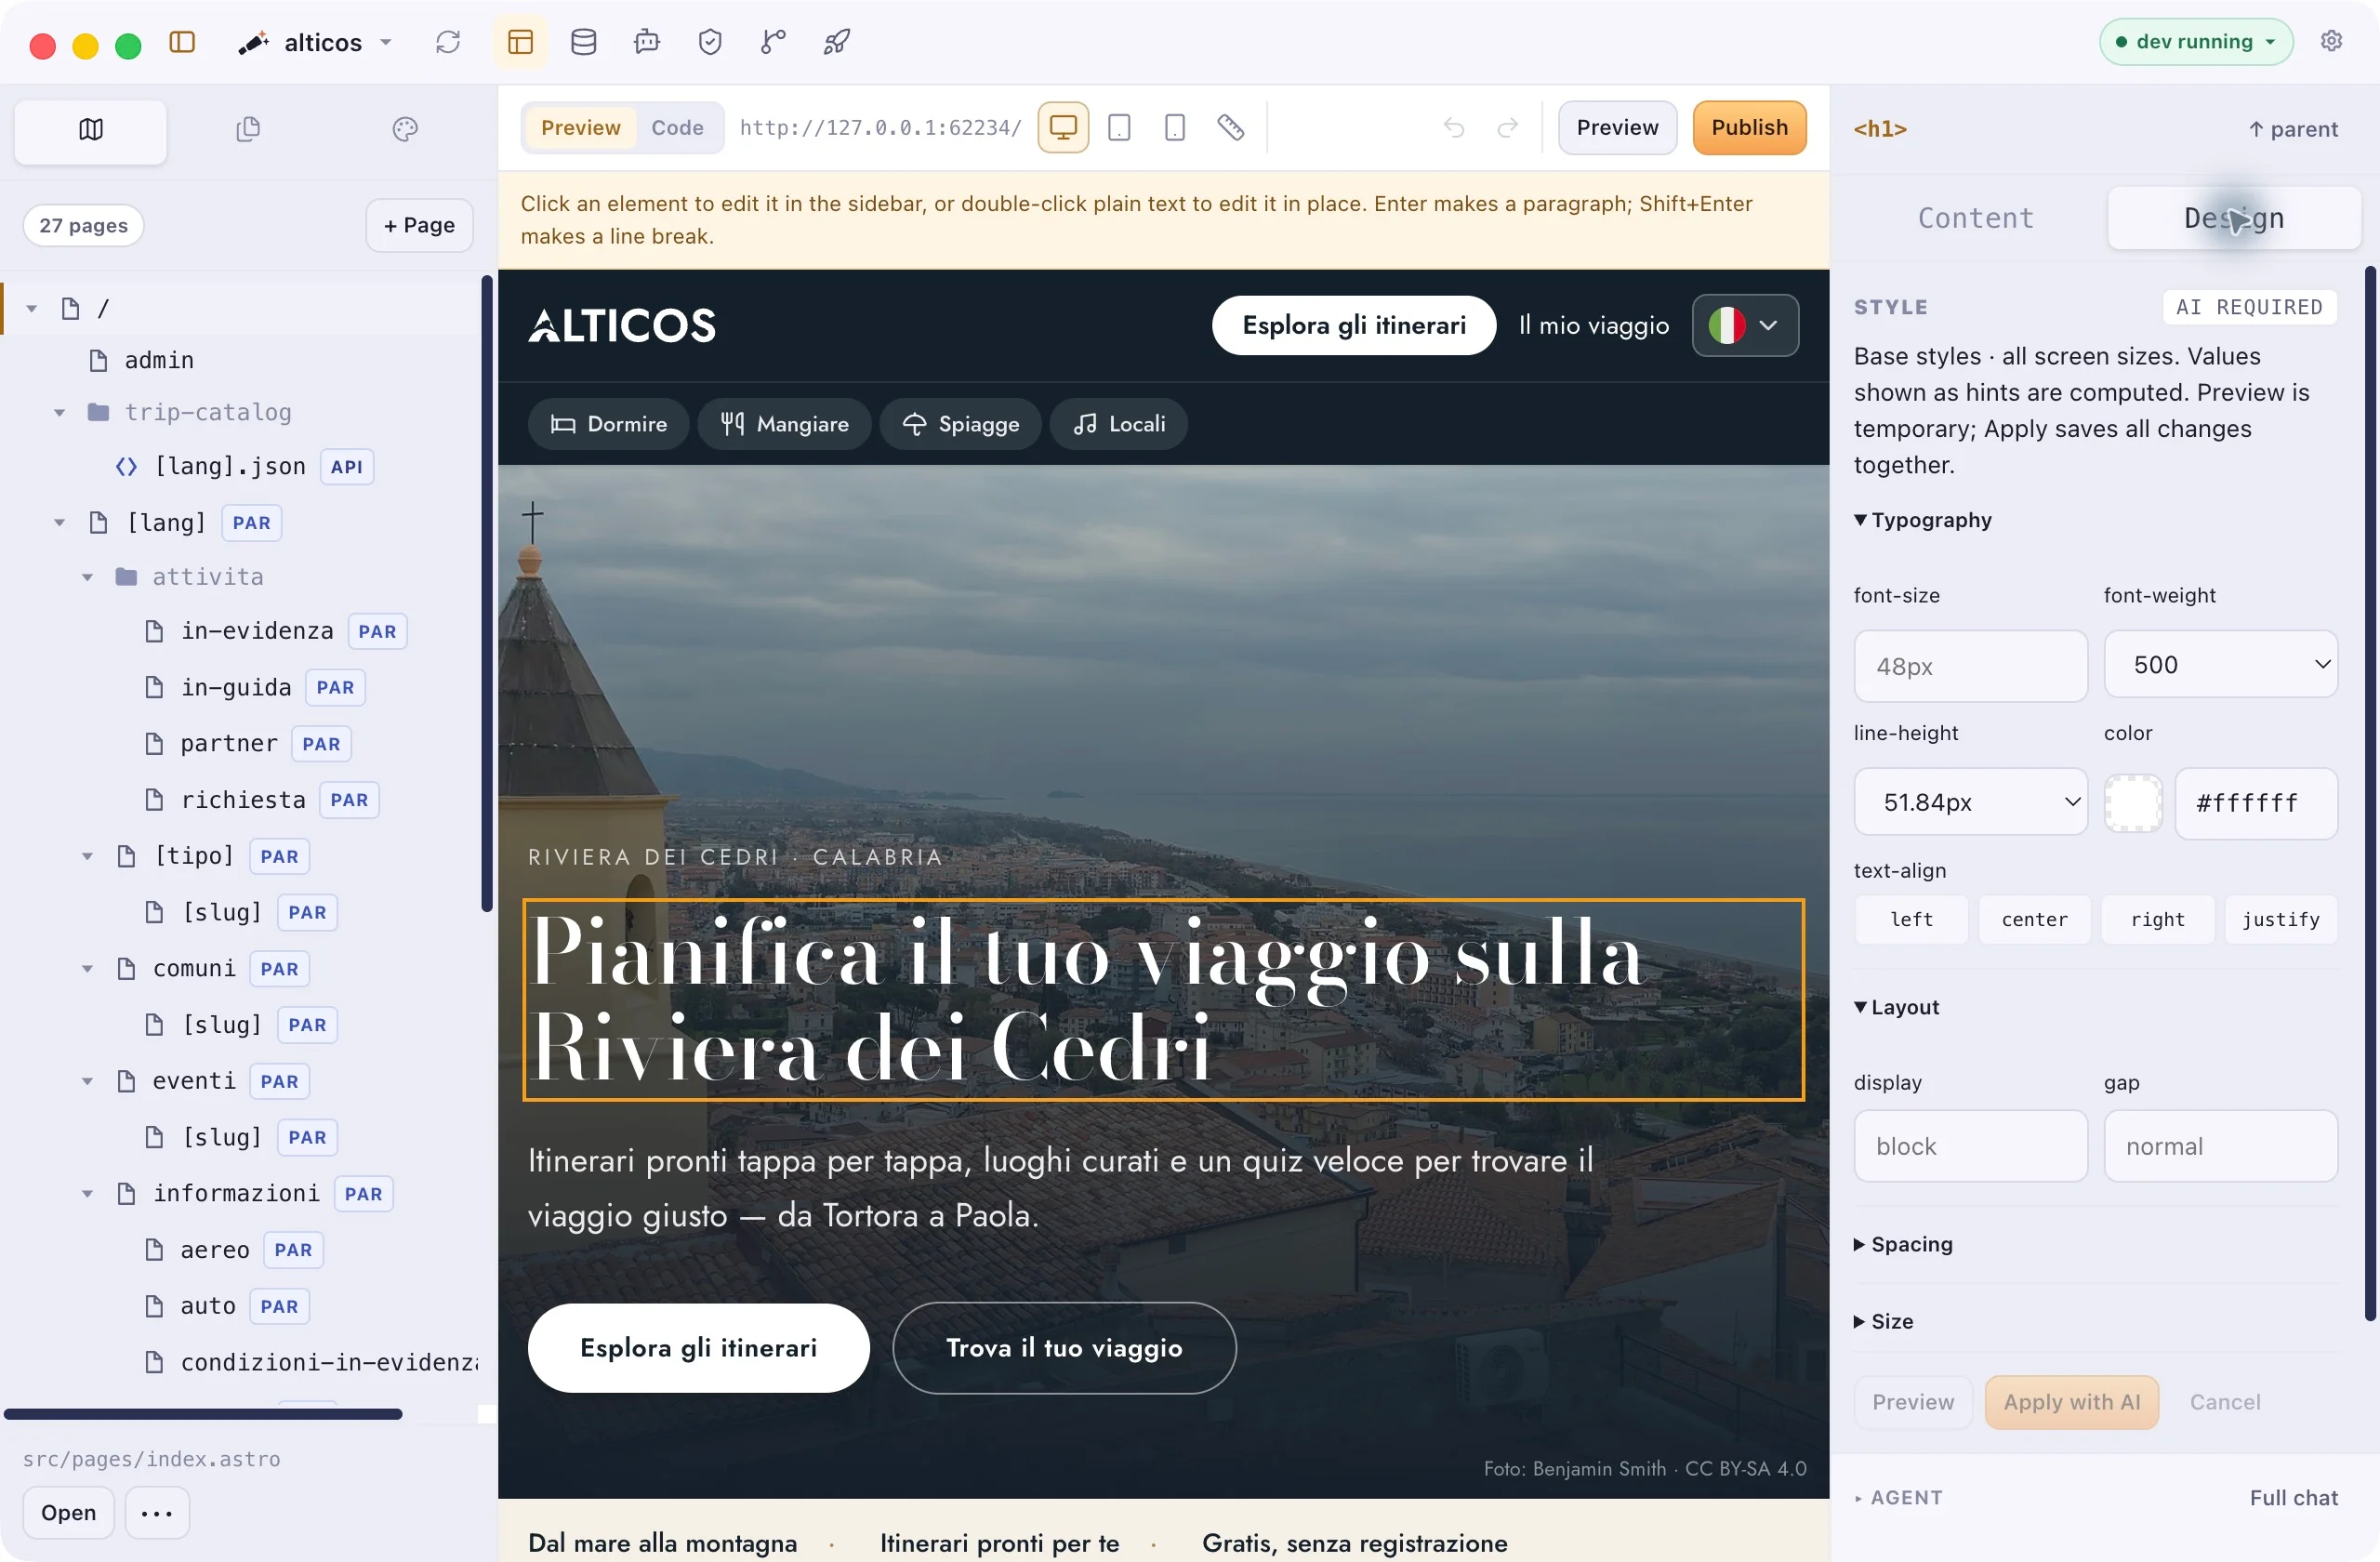
Task: Select Code mode in Preview/Code toggle
Action: (678, 128)
